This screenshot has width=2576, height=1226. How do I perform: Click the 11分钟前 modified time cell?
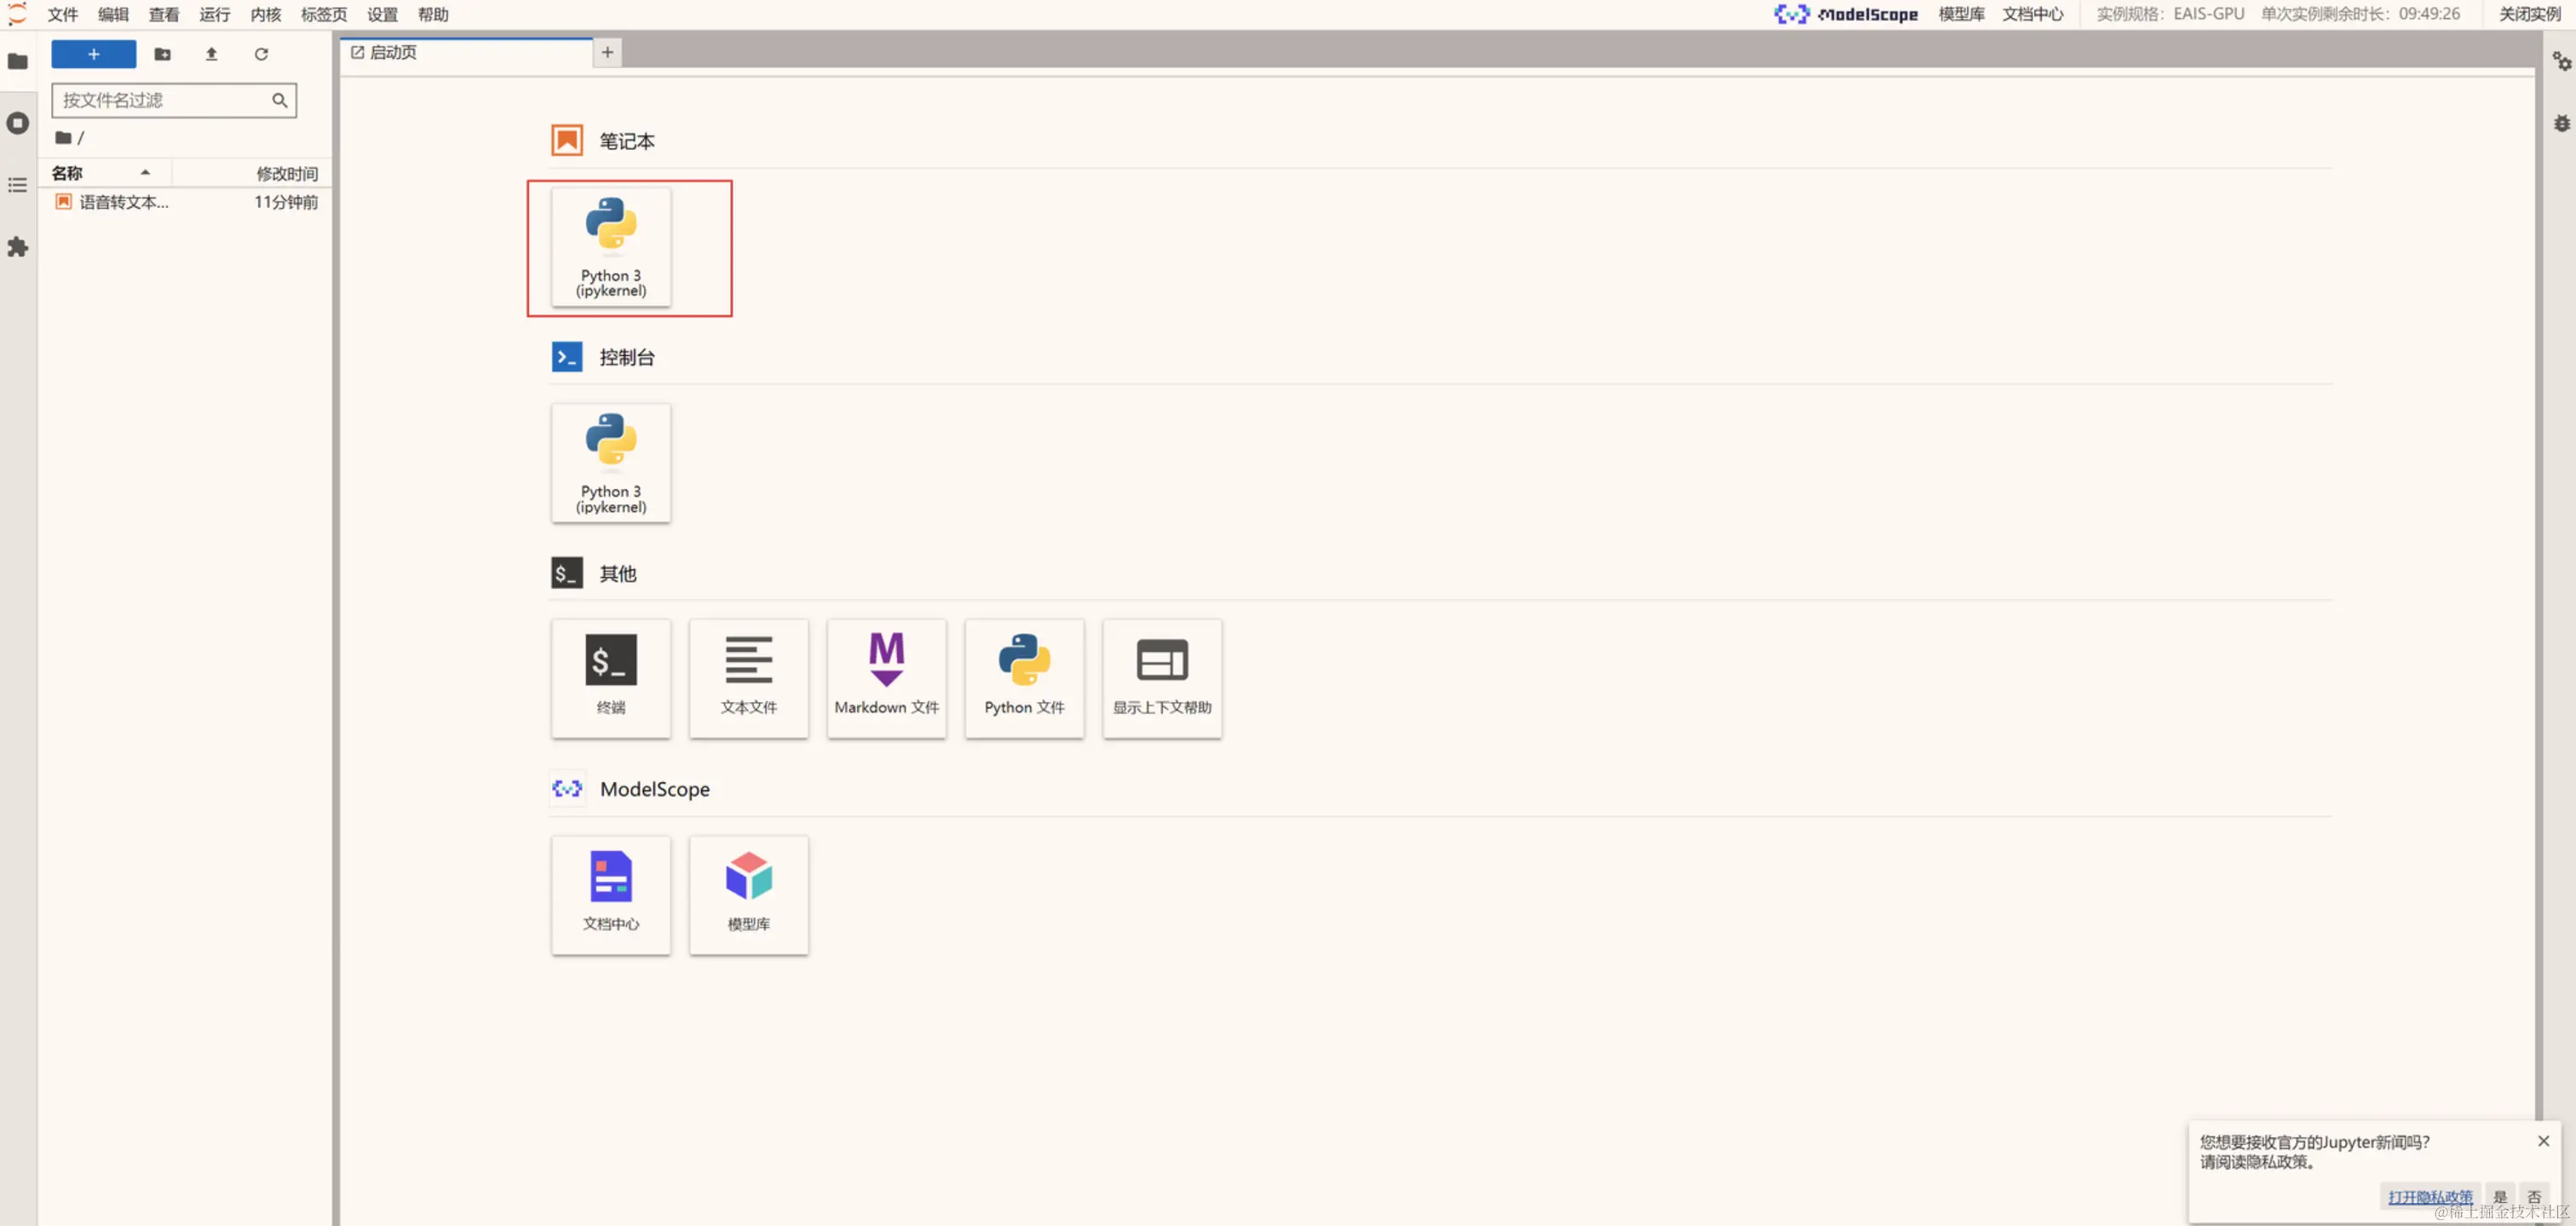(286, 202)
